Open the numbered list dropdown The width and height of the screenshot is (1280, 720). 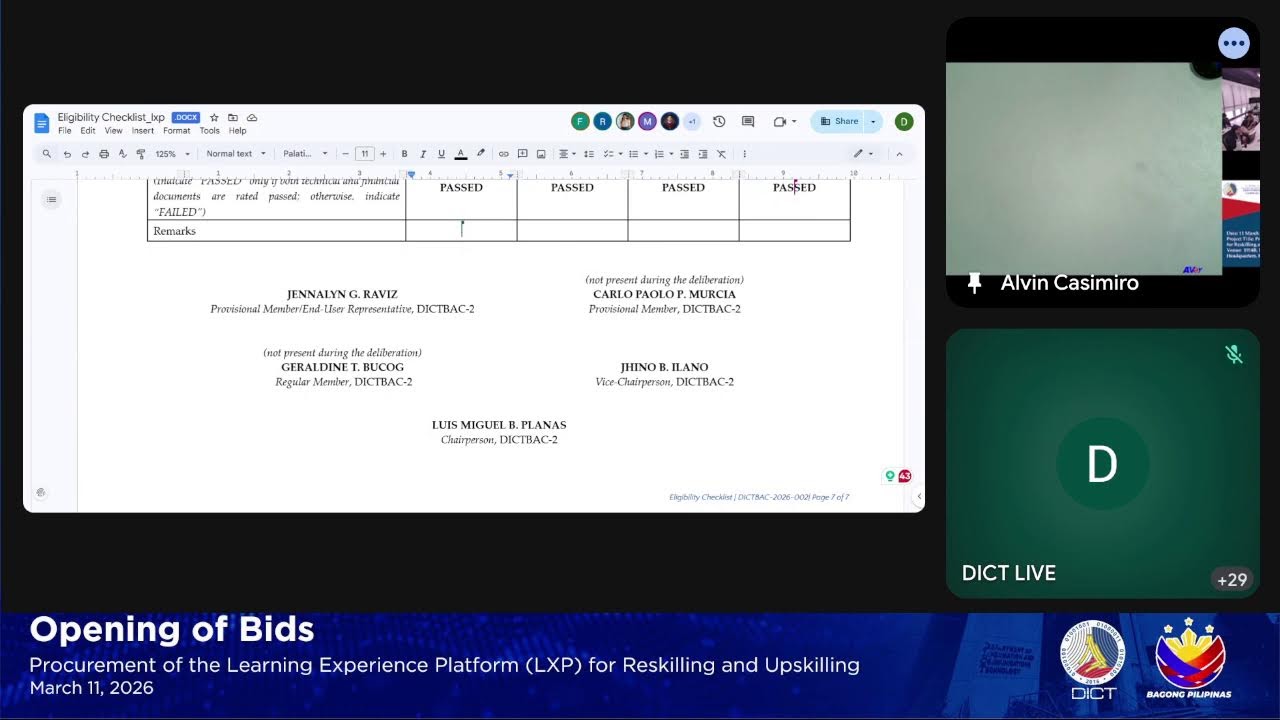point(662,154)
